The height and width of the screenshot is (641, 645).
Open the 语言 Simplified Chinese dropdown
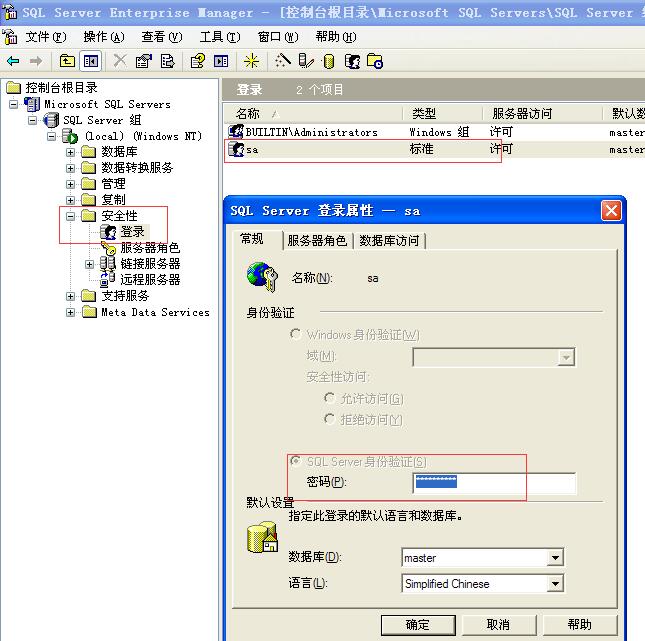point(555,583)
